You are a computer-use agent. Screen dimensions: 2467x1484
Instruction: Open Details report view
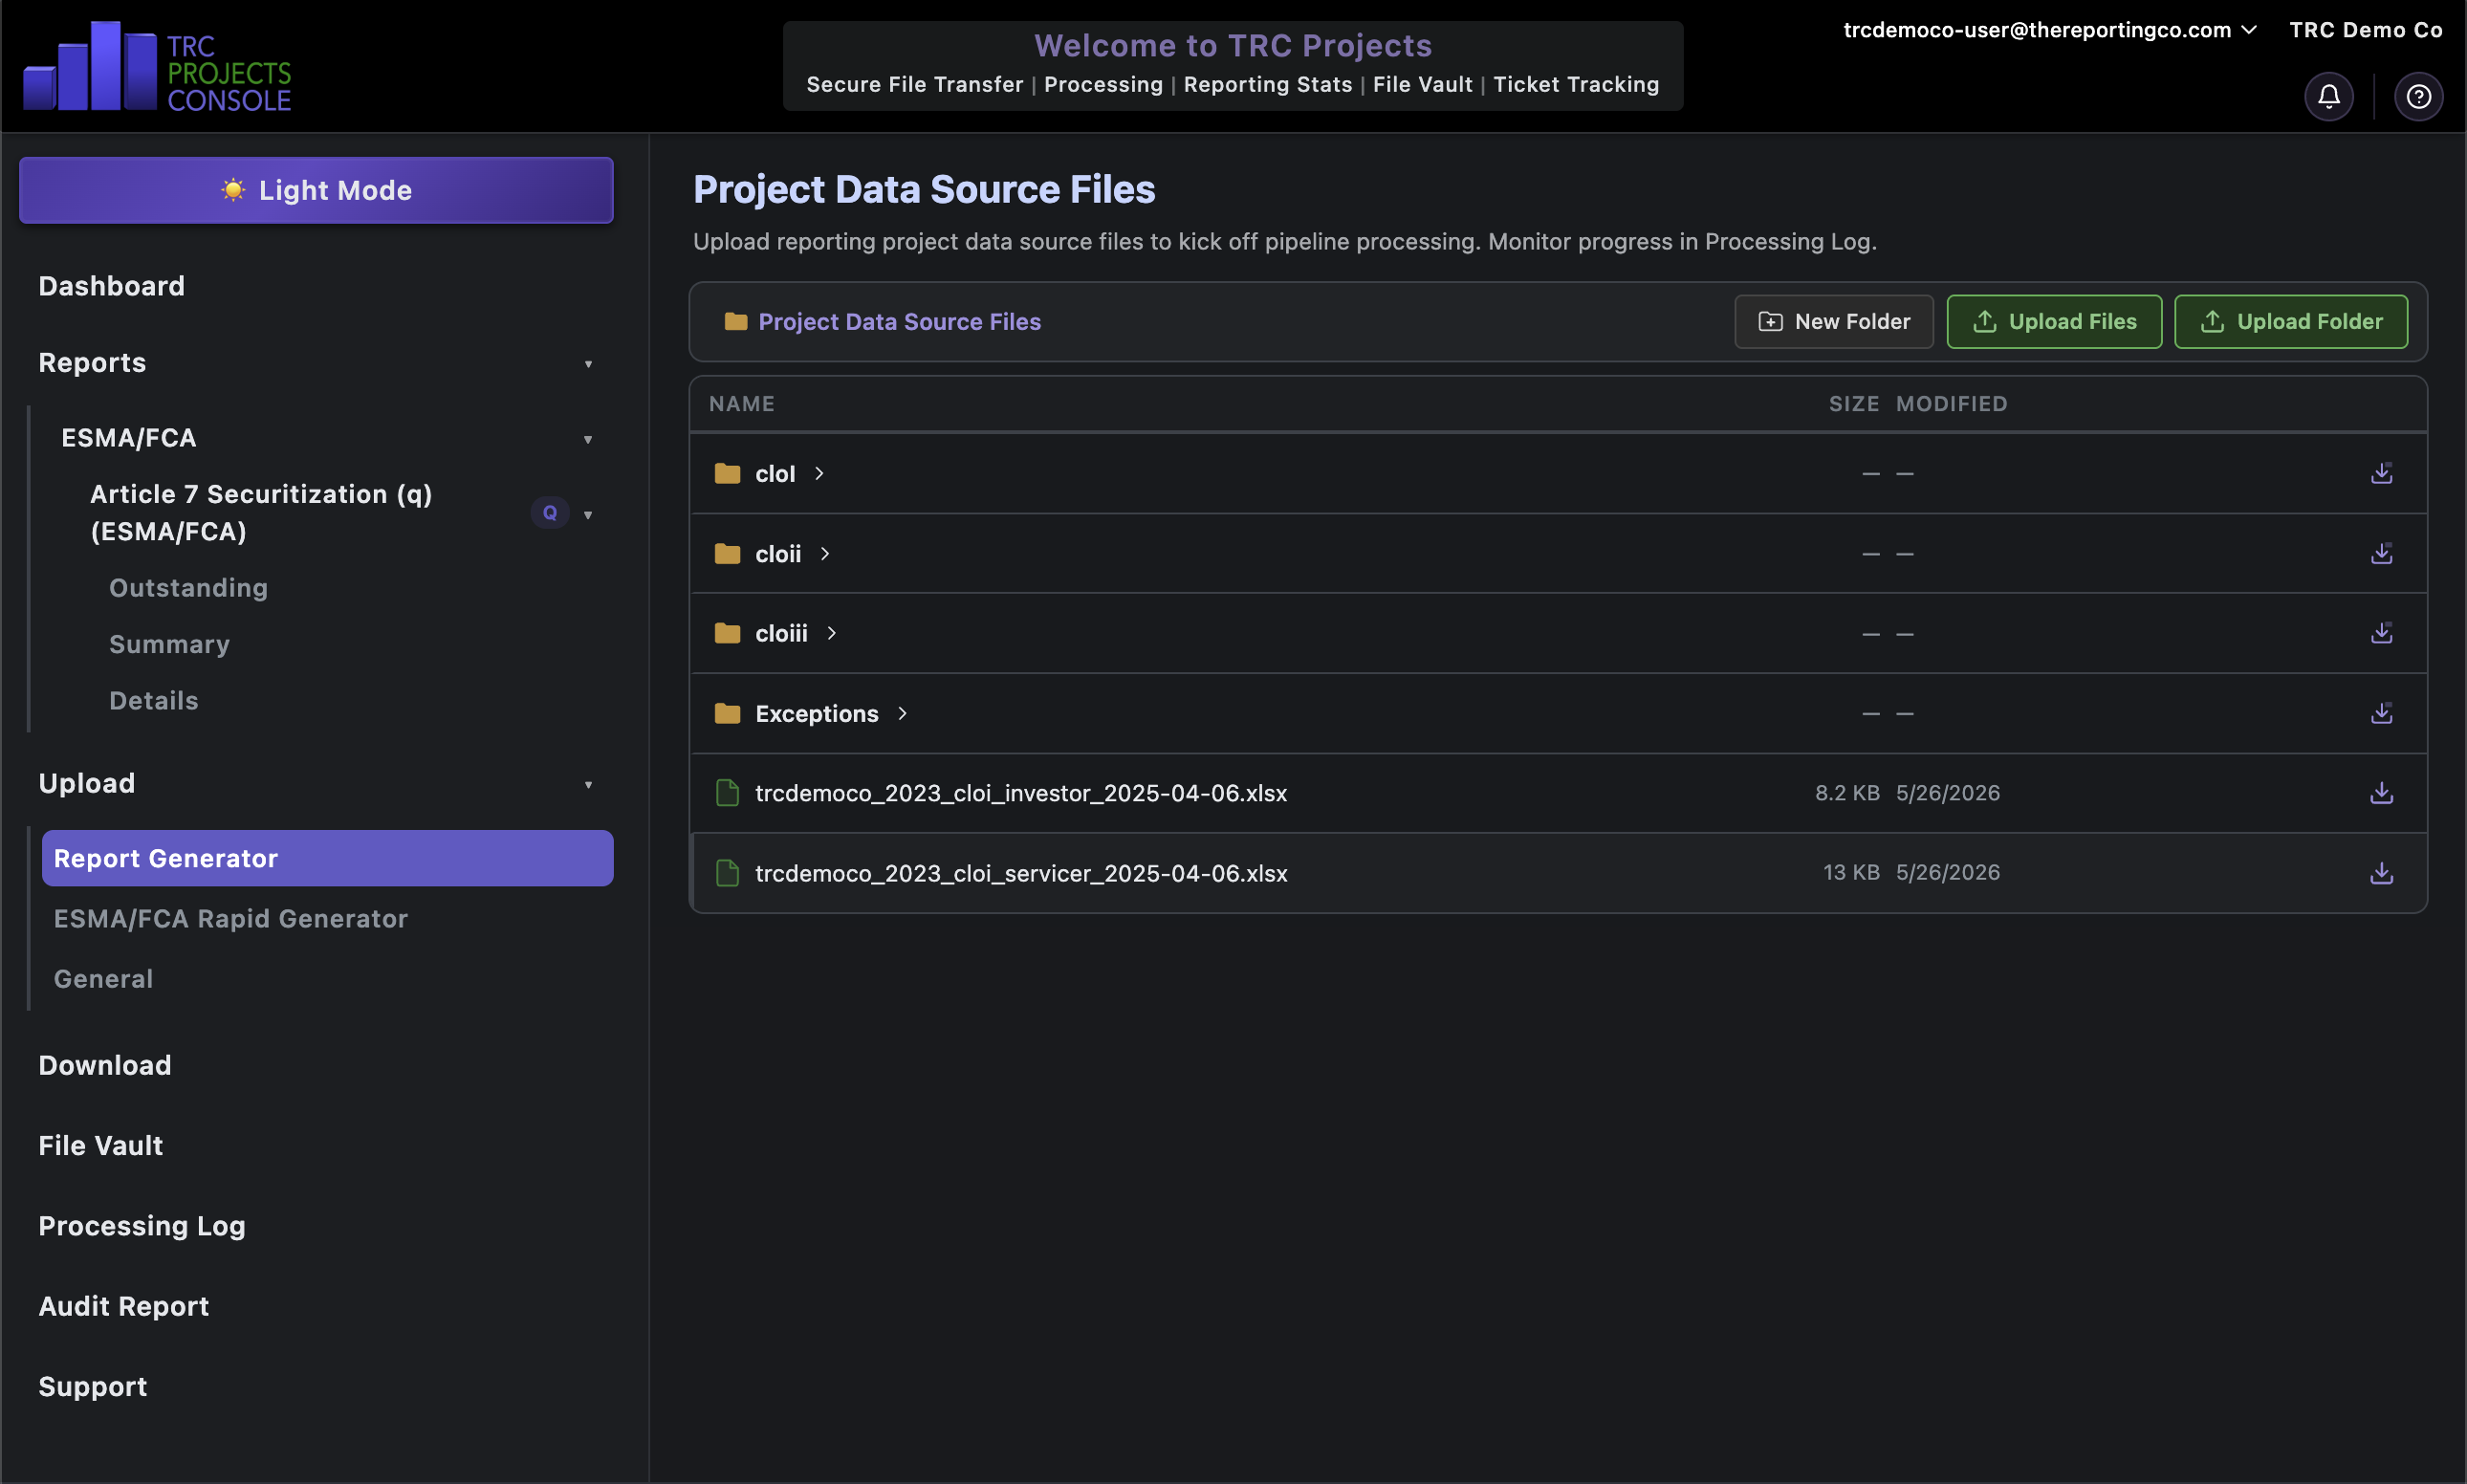coord(154,700)
